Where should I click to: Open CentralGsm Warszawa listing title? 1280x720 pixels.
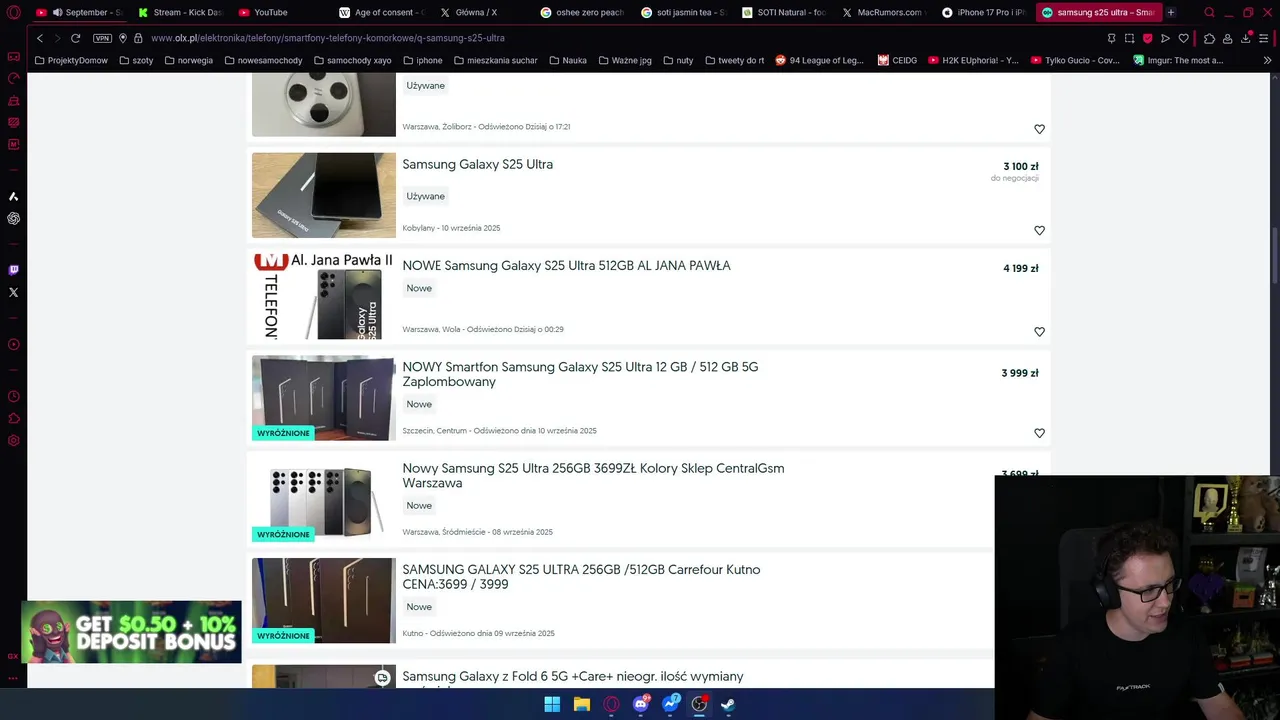pyautogui.click(x=593, y=475)
